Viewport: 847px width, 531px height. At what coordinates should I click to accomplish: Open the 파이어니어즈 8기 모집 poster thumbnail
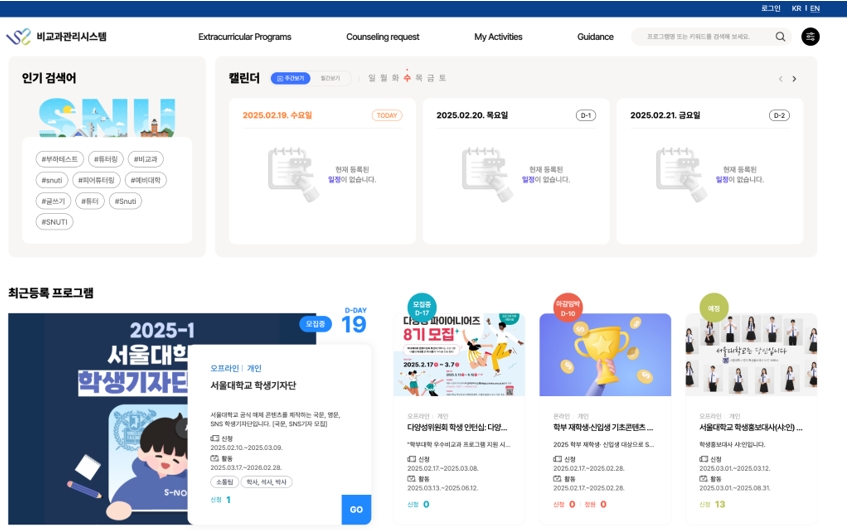[459, 355]
